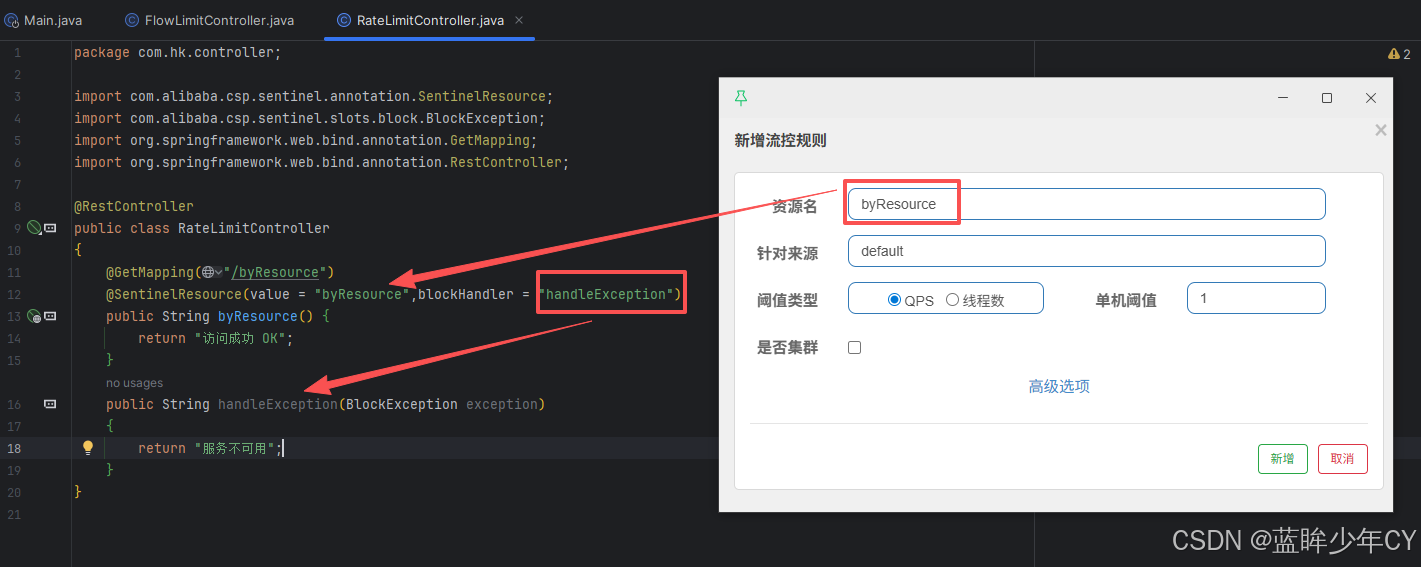Click the 单机阈值 input field with value 1
Image resolution: width=1421 pixels, height=567 pixels.
coord(1256,298)
